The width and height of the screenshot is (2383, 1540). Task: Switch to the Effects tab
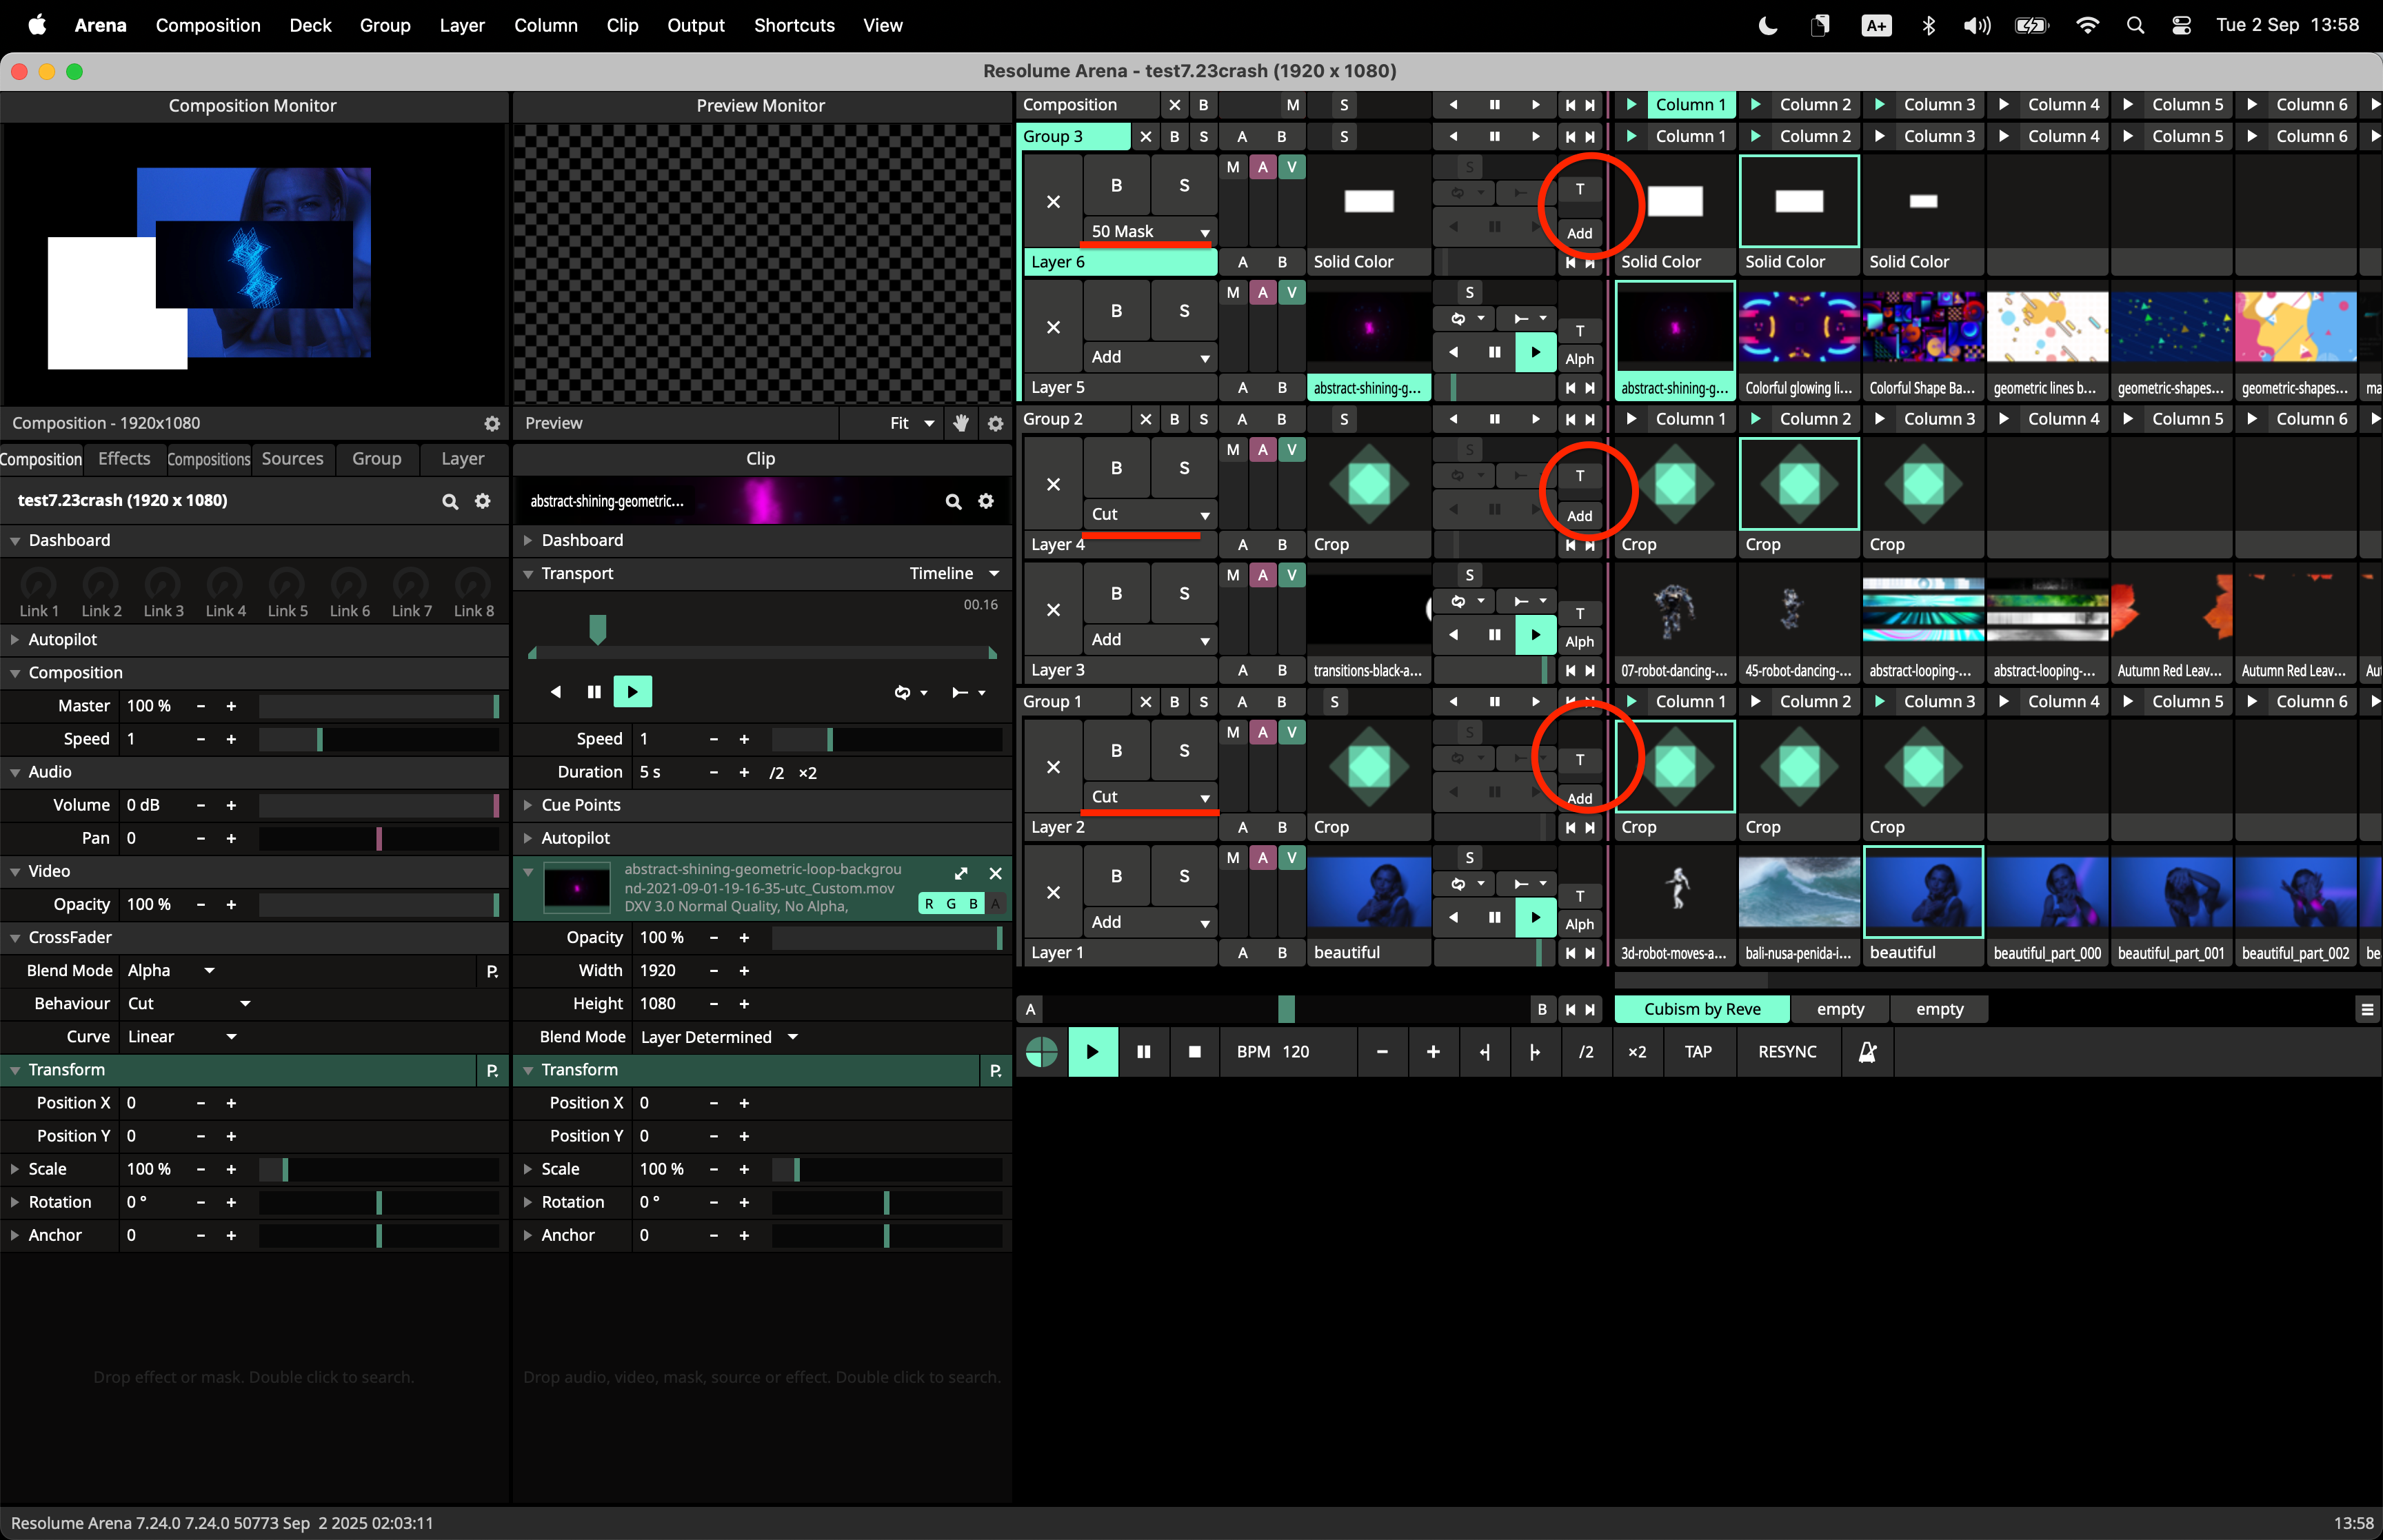point(124,459)
